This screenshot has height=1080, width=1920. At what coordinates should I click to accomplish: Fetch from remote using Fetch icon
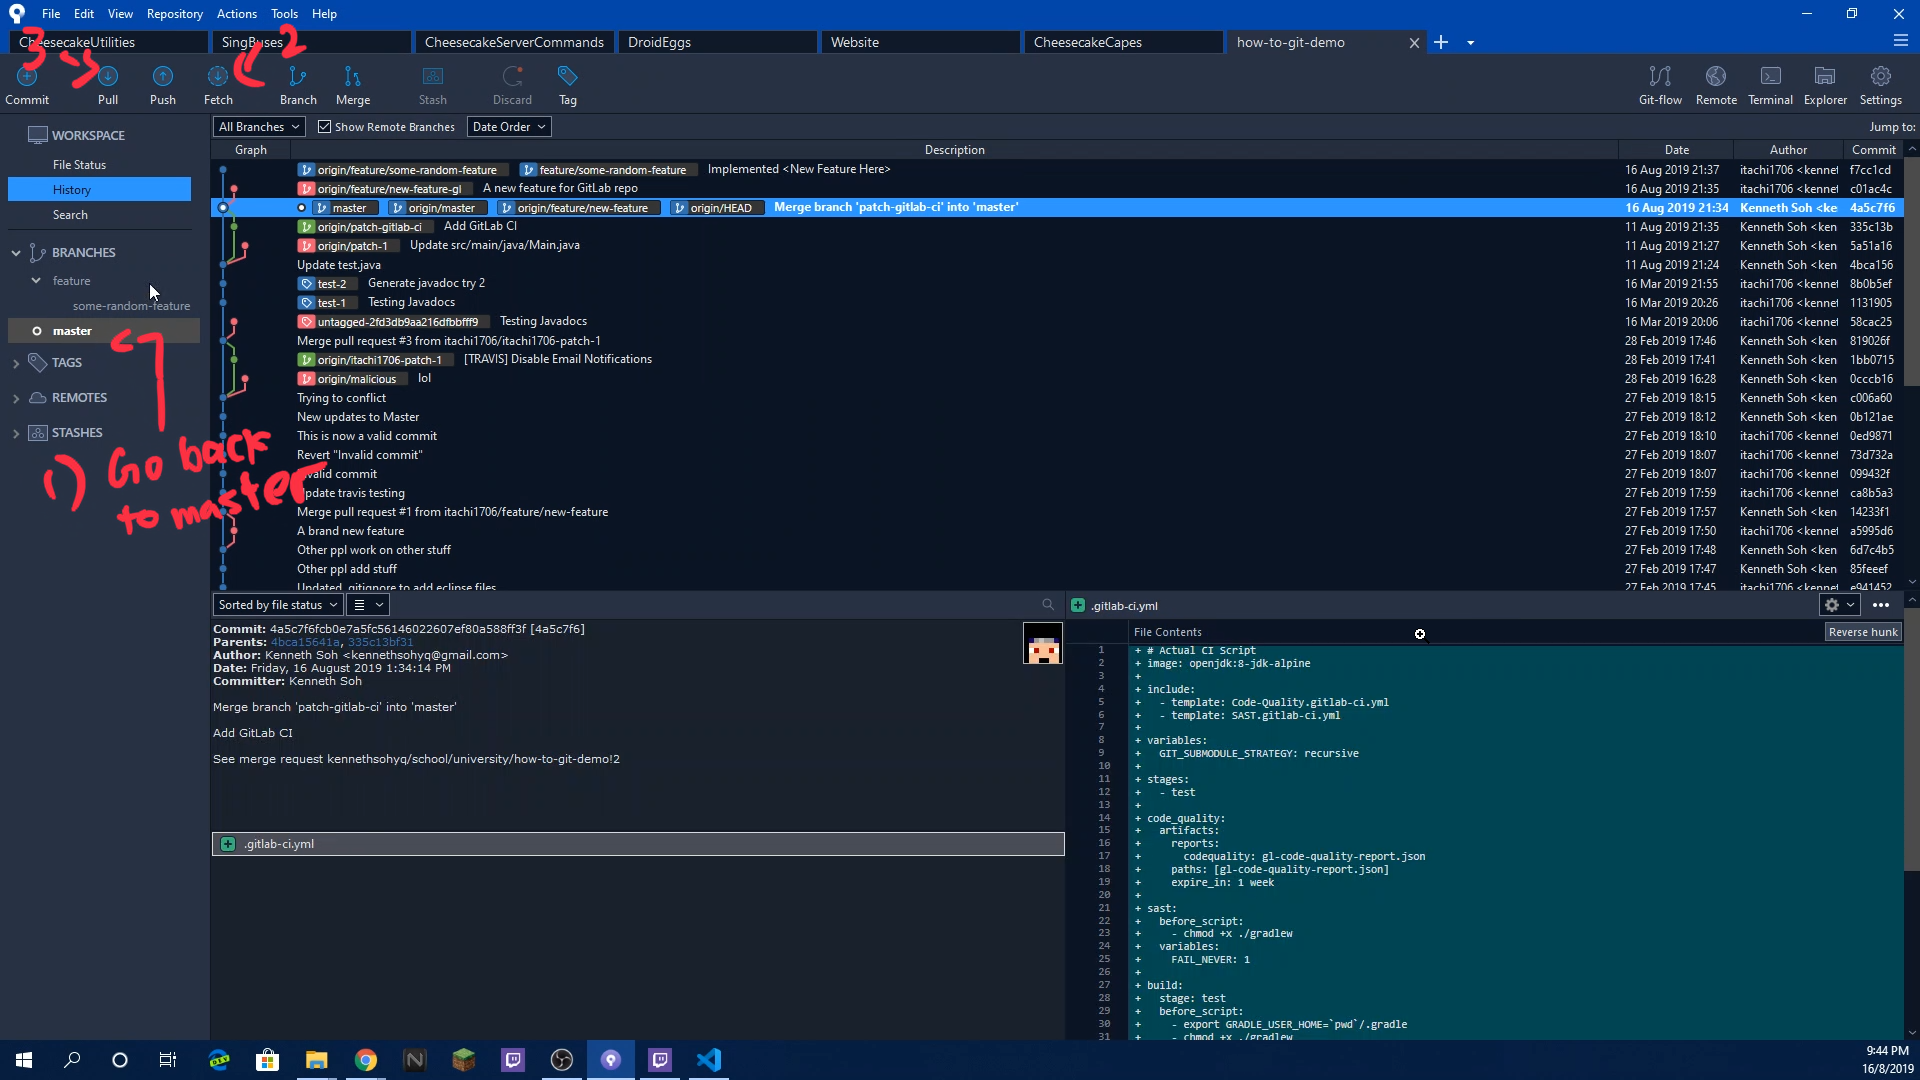218,85
